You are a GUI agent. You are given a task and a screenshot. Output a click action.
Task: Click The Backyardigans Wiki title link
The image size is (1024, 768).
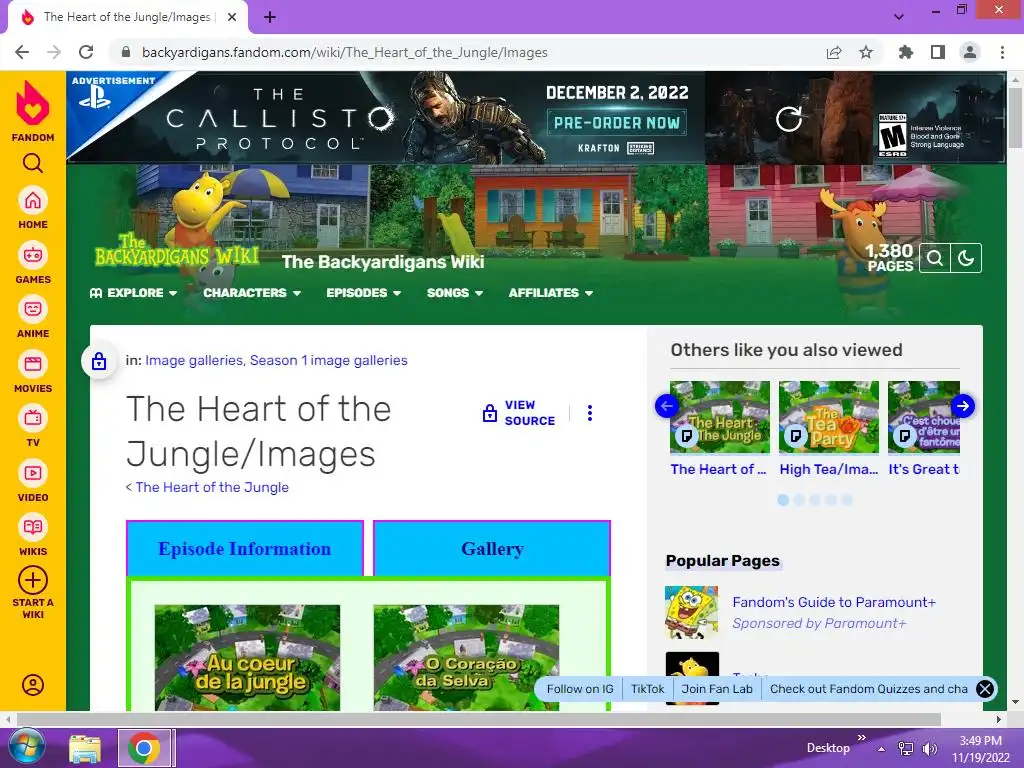(383, 262)
